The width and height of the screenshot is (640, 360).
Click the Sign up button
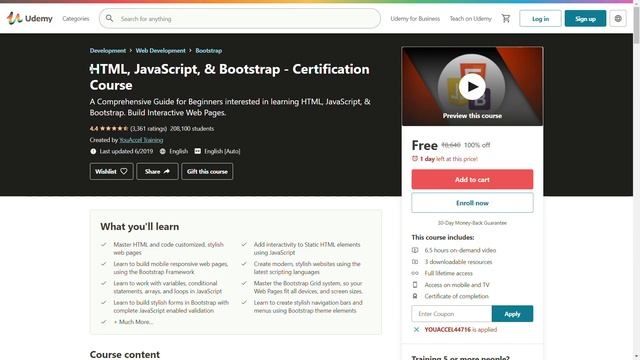tap(585, 19)
